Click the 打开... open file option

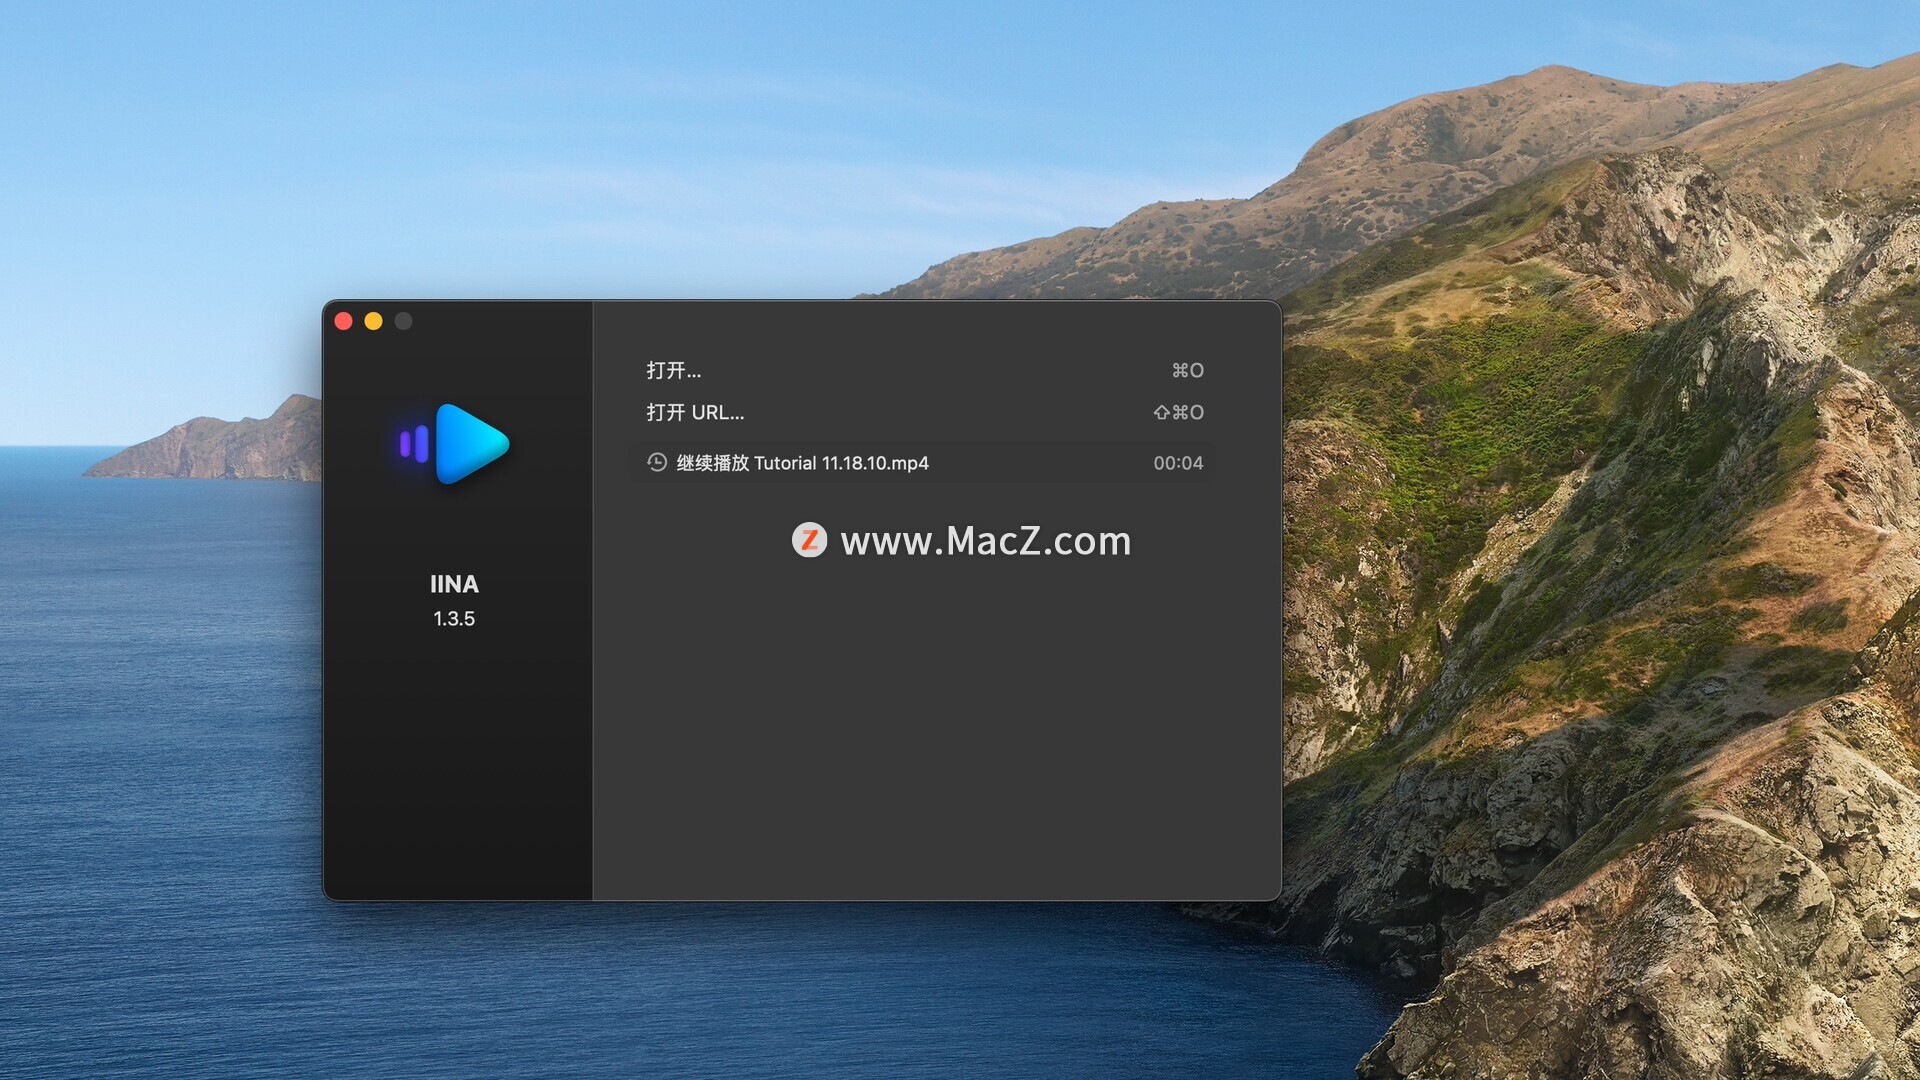674,370
